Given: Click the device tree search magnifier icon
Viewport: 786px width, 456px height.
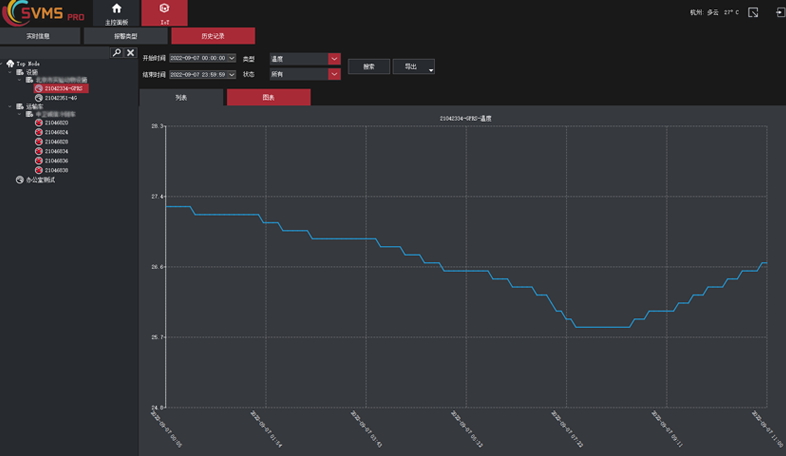Looking at the screenshot, I should point(117,52).
